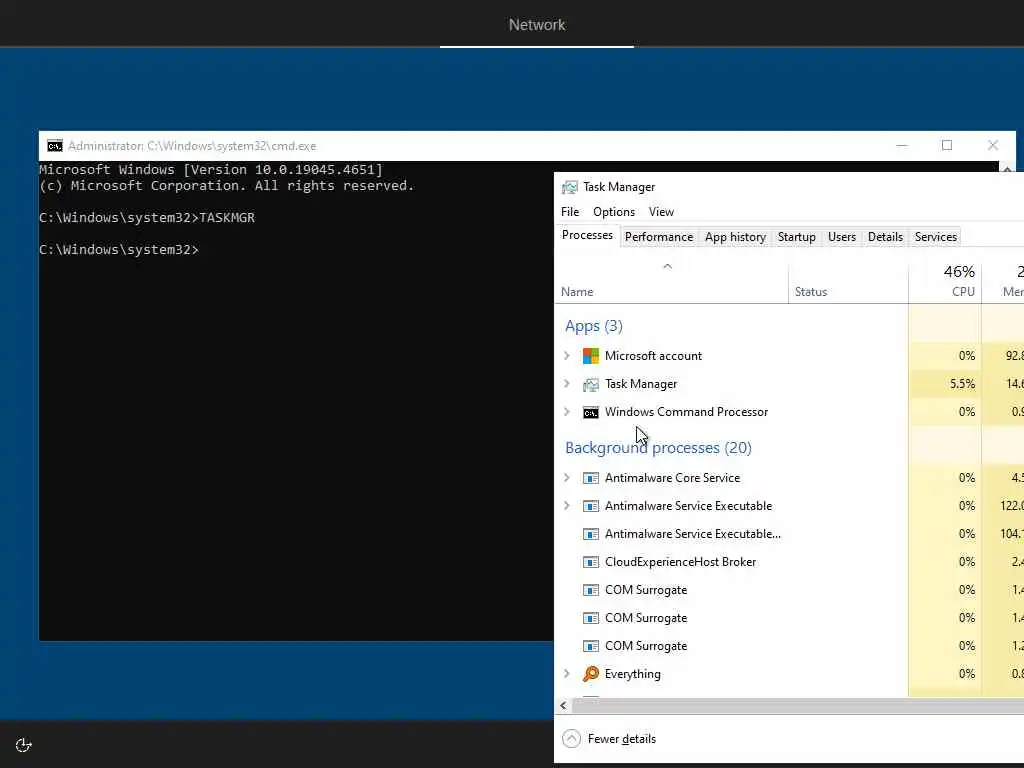Expand the Task Manager process group
This screenshot has height=768, width=1024.
coord(567,384)
